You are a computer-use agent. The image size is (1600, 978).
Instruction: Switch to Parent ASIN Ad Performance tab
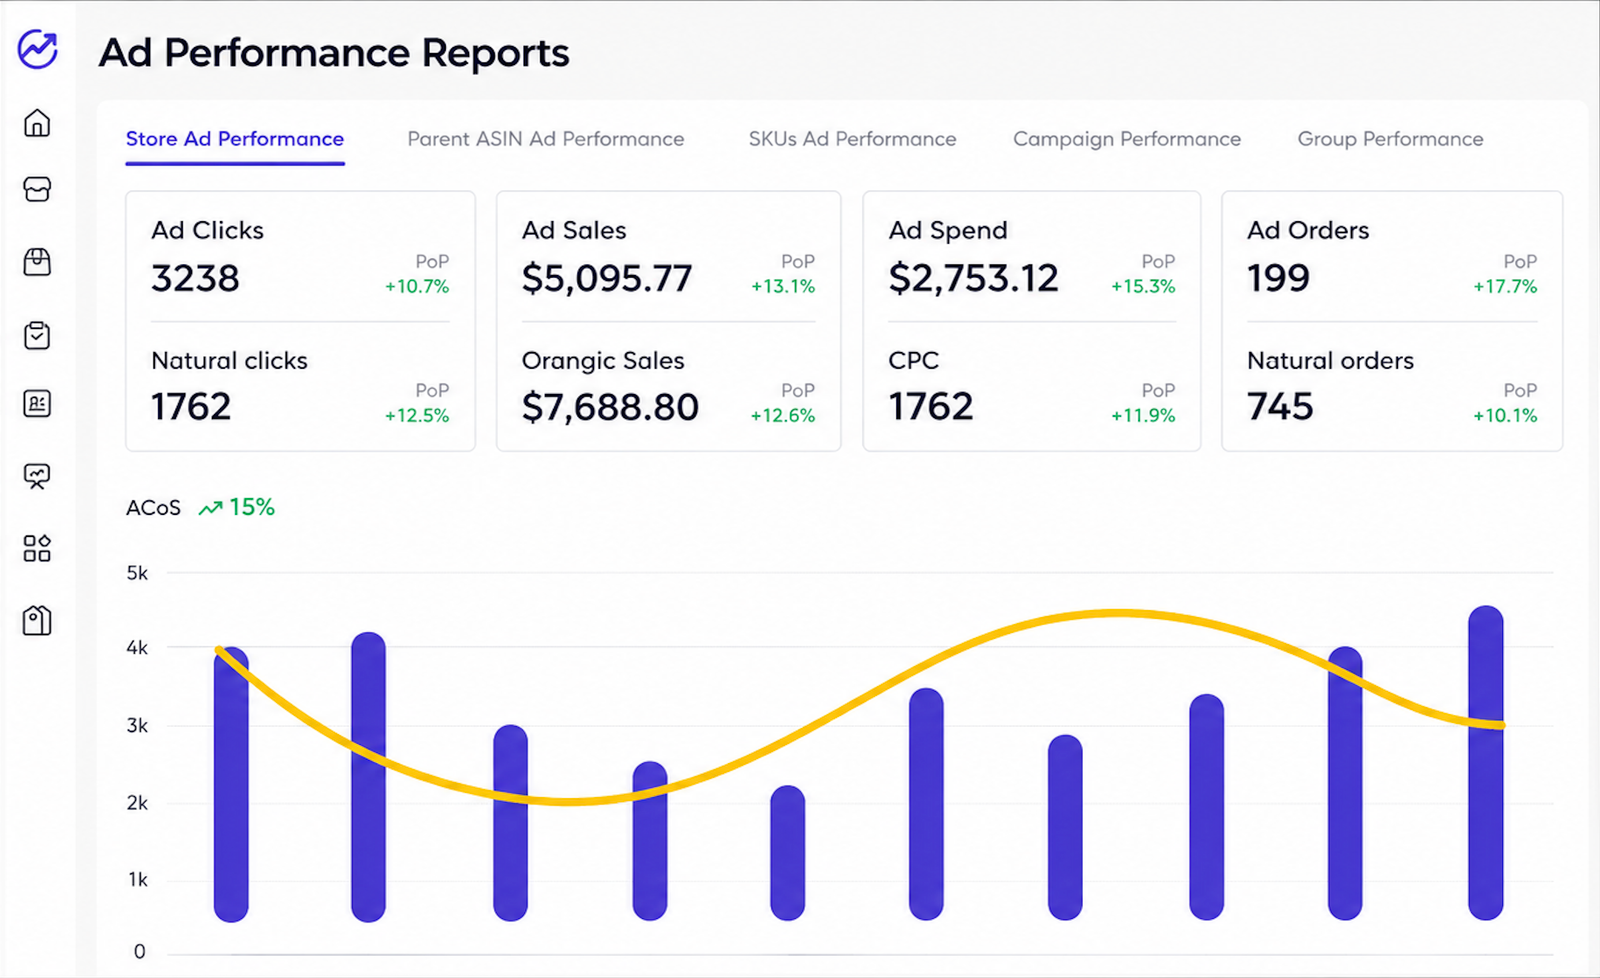click(546, 139)
